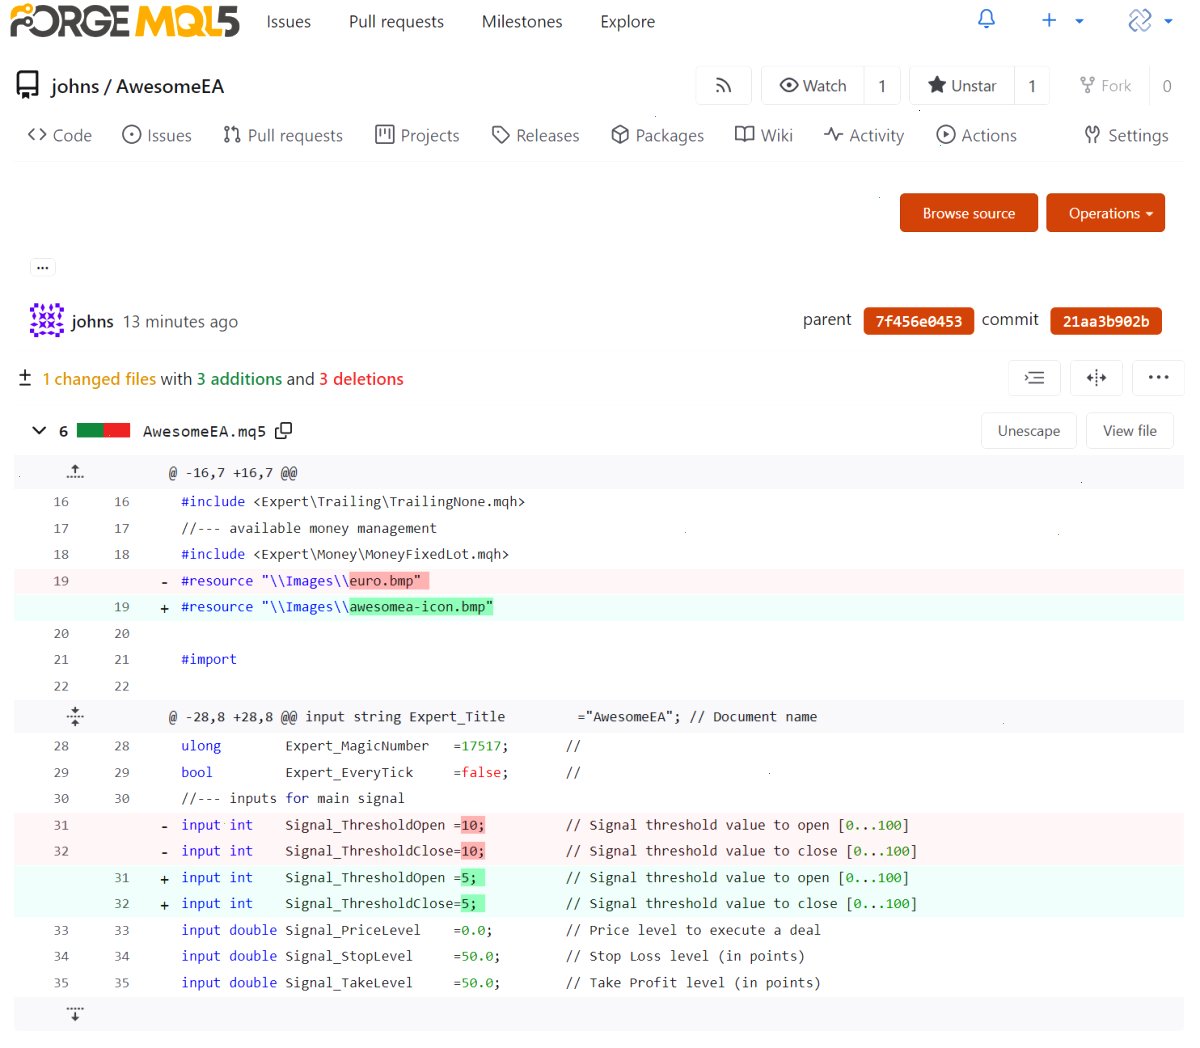Collapse the AwesomeEA.mq5 file diff chevron
Screen dimensions: 1200x1048
39,431
